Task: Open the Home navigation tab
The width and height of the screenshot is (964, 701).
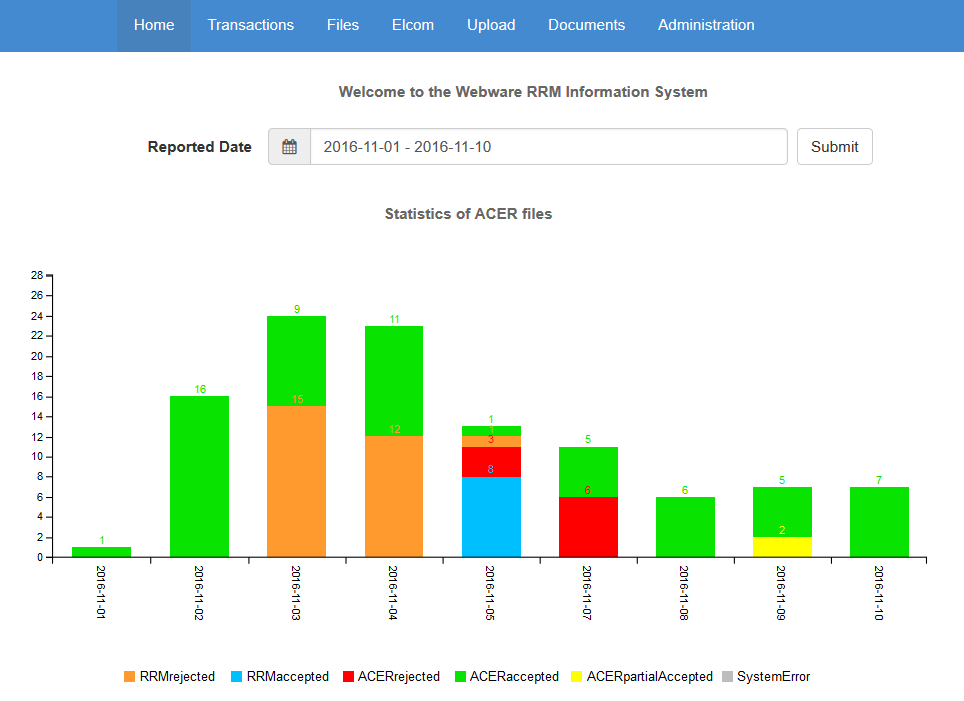Action: click(x=154, y=25)
